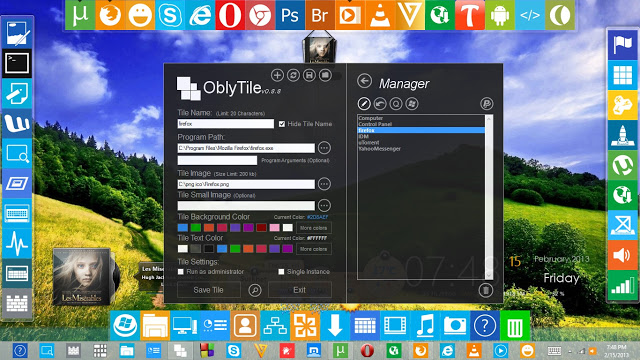This screenshot has width=640, height=360.
Task: Open the green recycle bin tile in the bottom dock
Action: tap(515, 326)
